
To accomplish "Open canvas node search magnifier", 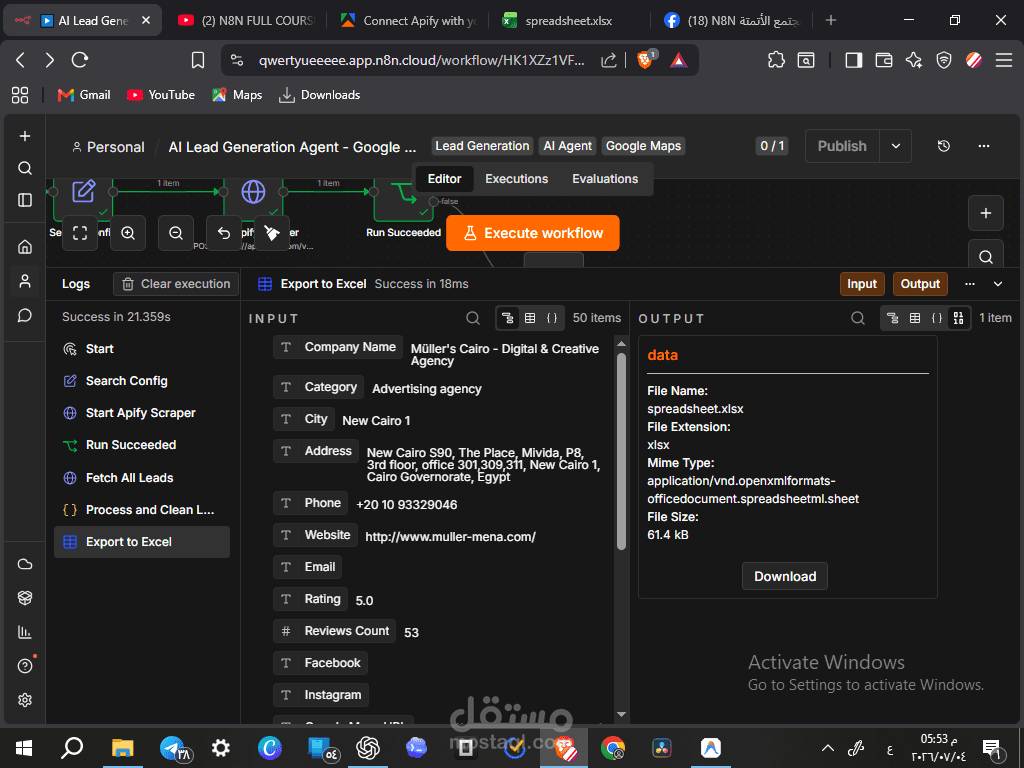I will coord(985,257).
